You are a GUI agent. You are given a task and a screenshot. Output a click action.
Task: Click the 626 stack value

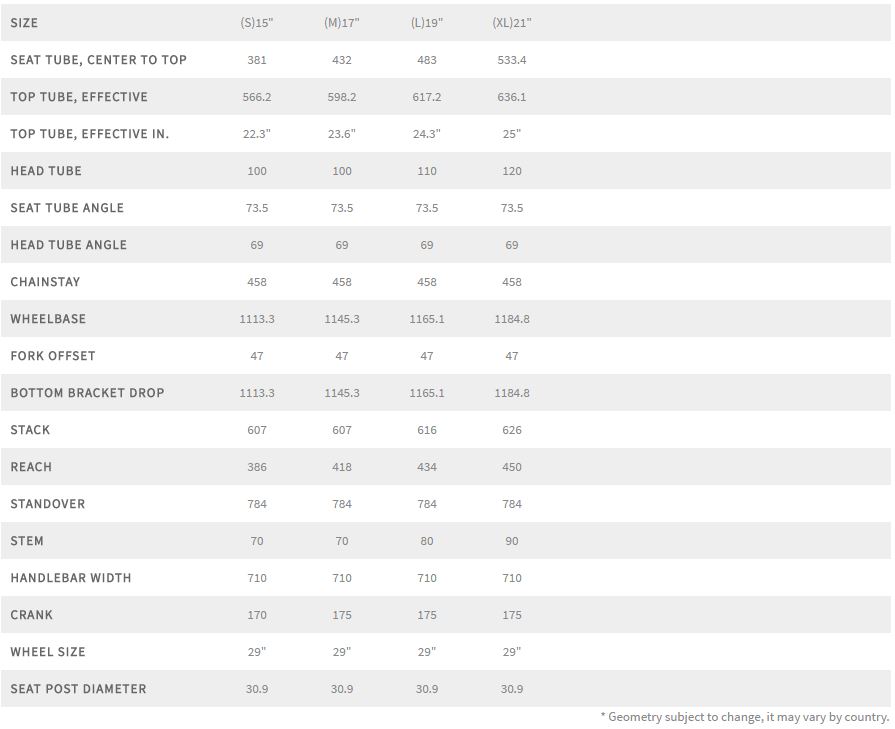click(x=512, y=430)
